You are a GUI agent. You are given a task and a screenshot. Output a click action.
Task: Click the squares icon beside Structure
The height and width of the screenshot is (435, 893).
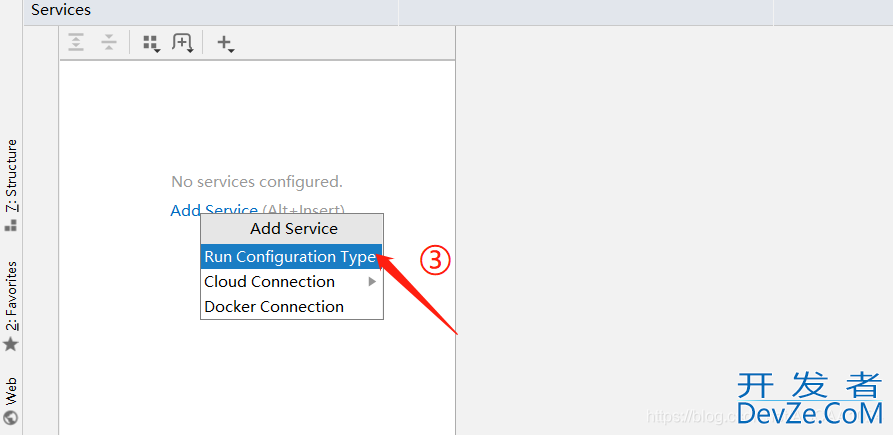click(11, 225)
